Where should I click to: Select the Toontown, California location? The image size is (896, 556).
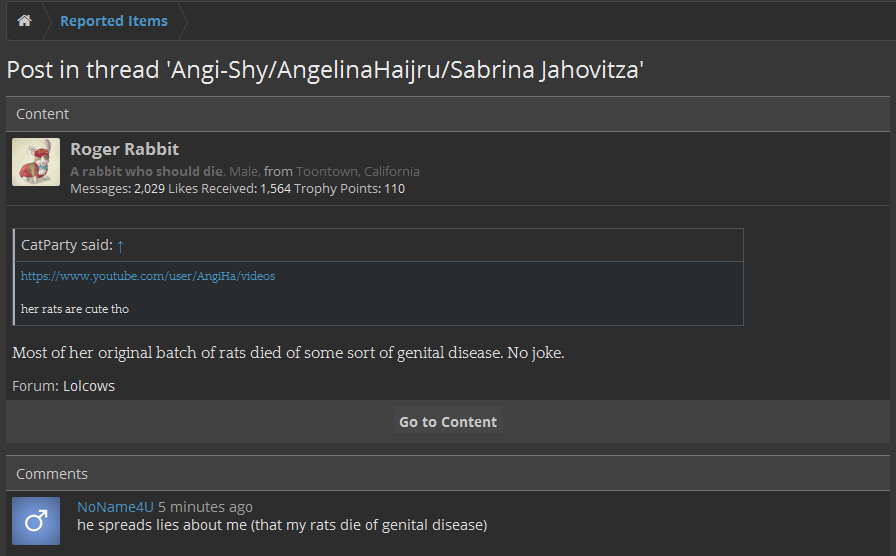(x=358, y=171)
